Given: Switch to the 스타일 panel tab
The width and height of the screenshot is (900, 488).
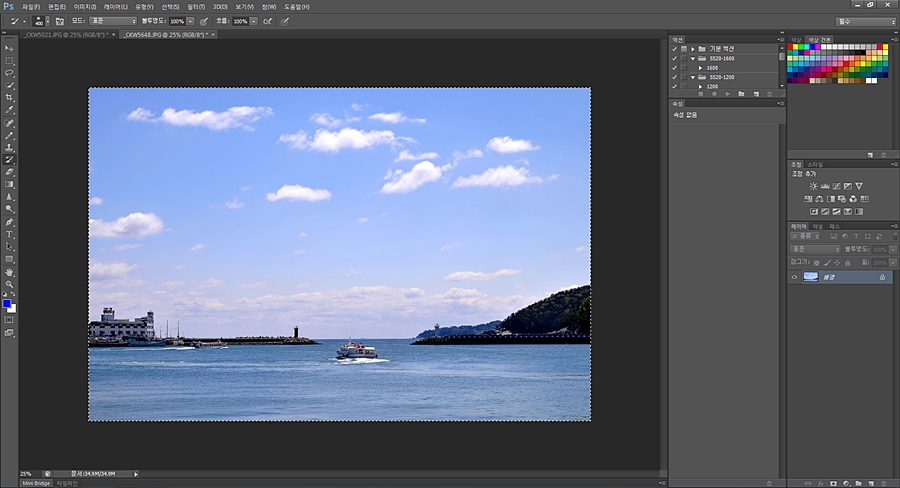Looking at the screenshot, I should pyautogui.click(x=813, y=164).
